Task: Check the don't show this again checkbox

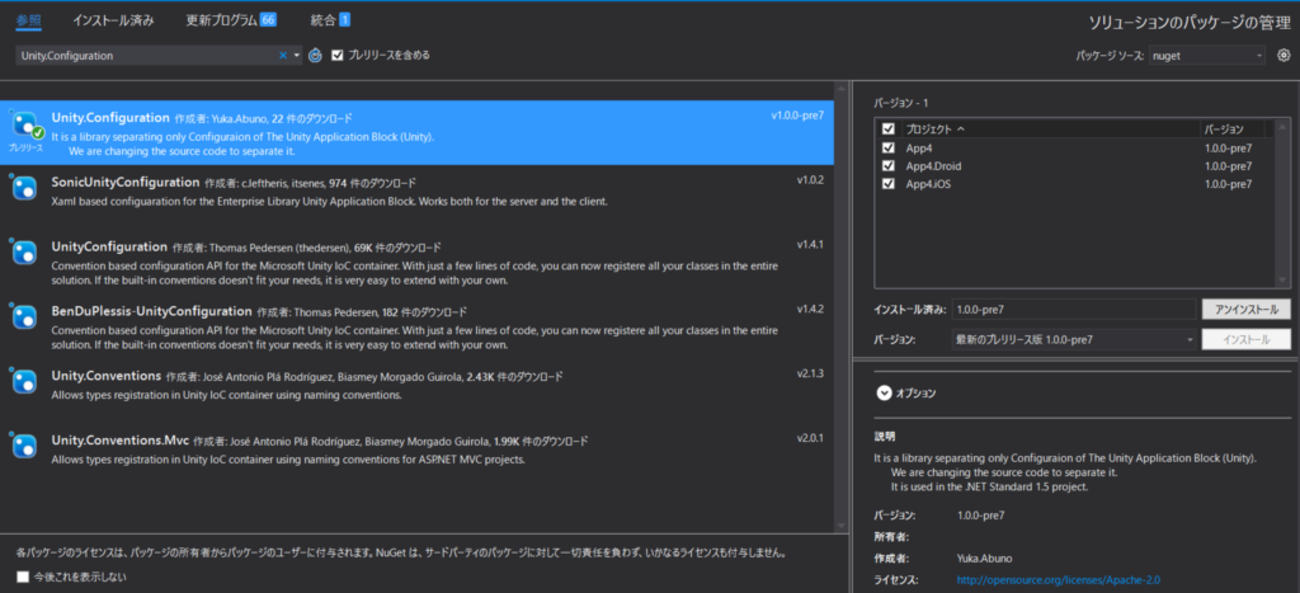Action: pyautogui.click(x=23, y=577)
